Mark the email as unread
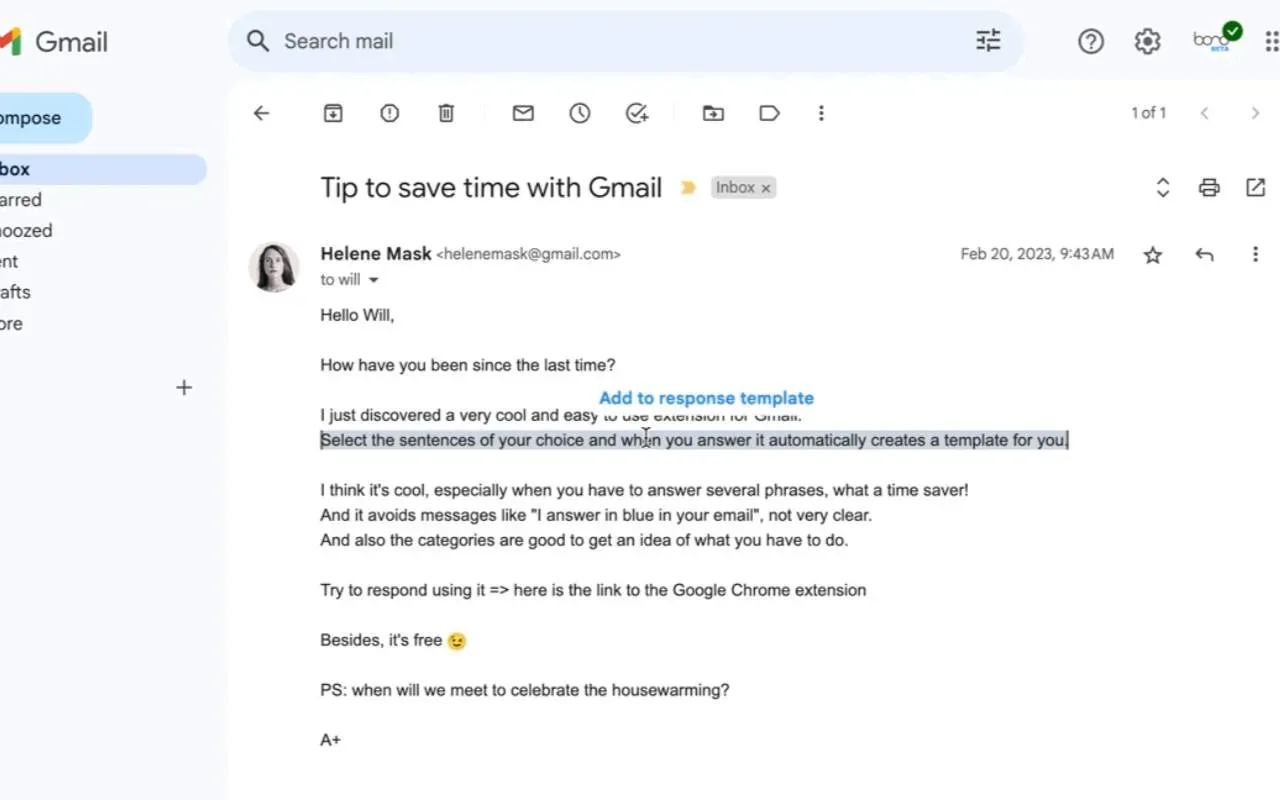The width and height of the screenshot is (1280, 800). coord(523,114)
